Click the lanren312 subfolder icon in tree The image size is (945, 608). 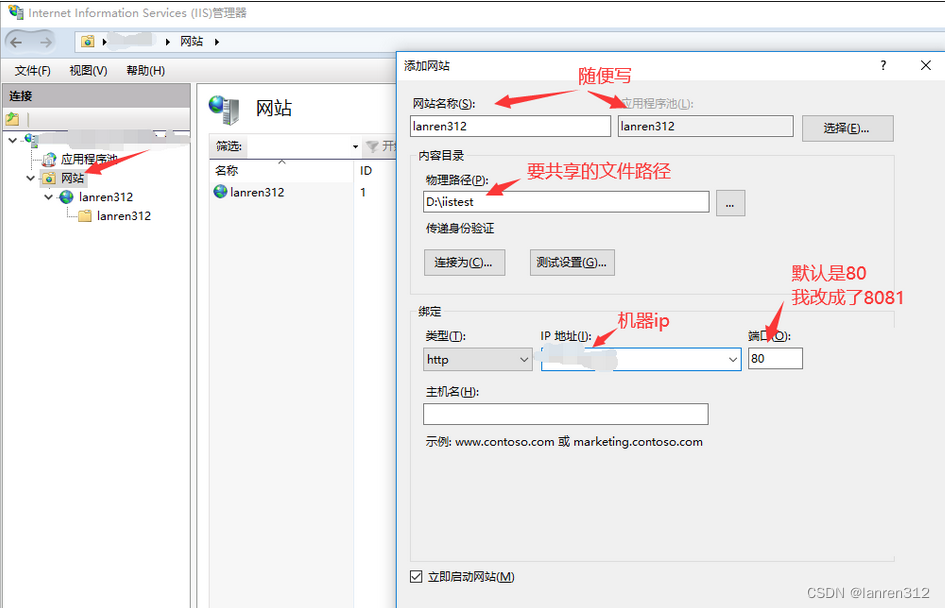[x=85, y=216]
